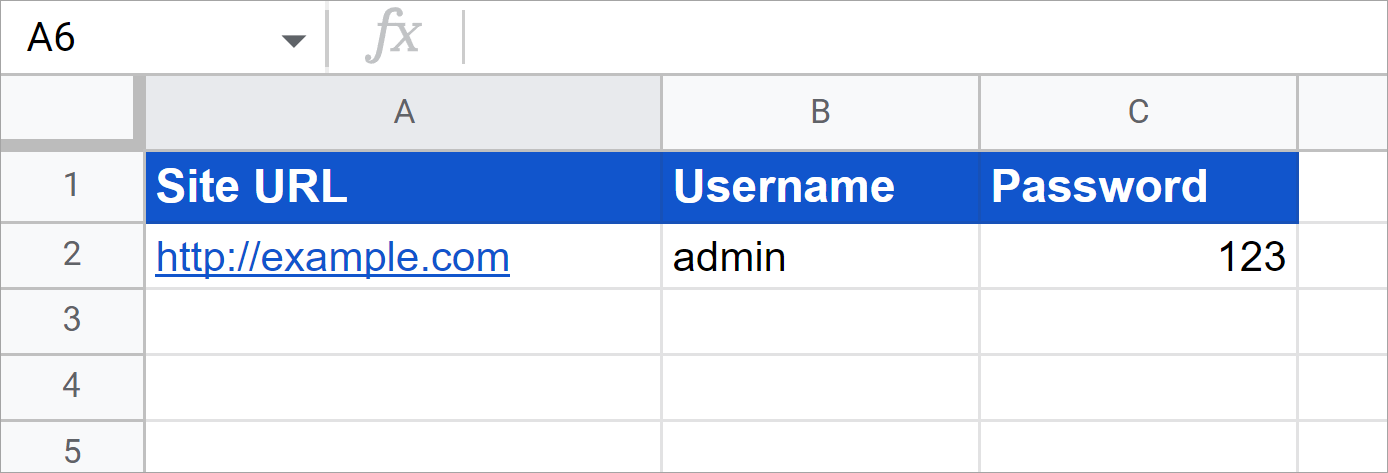Image resolution: width=1388 pixels, height=473 pixels.
Task: Select the Password header cell
Action: (x=1138, y=186)
